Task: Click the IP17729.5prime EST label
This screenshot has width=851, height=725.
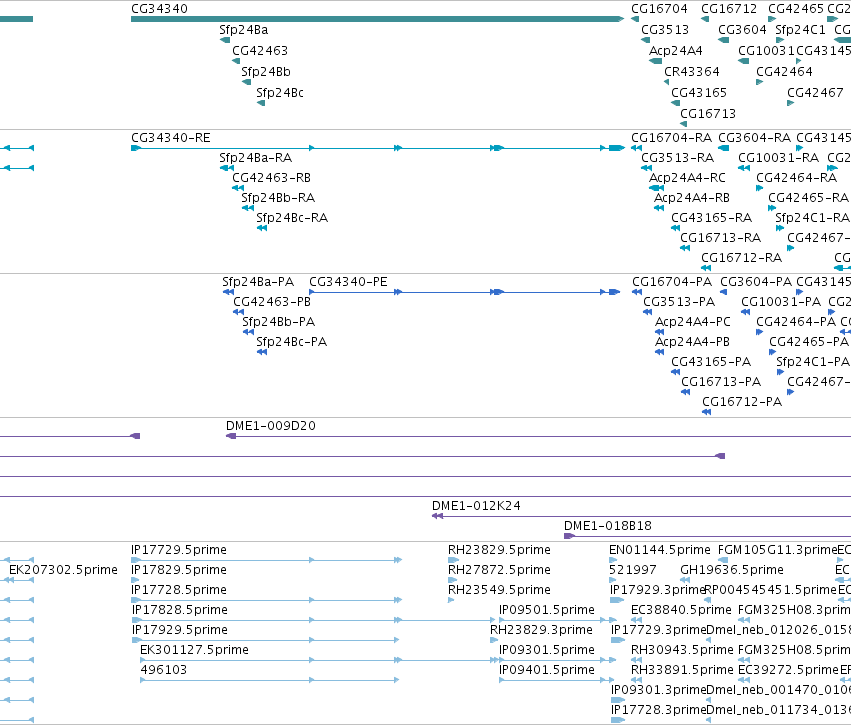Action: coord(179,551)
